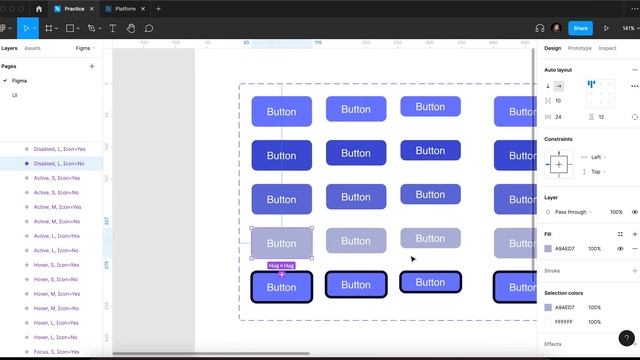Toggle layer visibility eye icon
Image resolution: width=640 pixels, height=360 pixels.
click(634, 212)
